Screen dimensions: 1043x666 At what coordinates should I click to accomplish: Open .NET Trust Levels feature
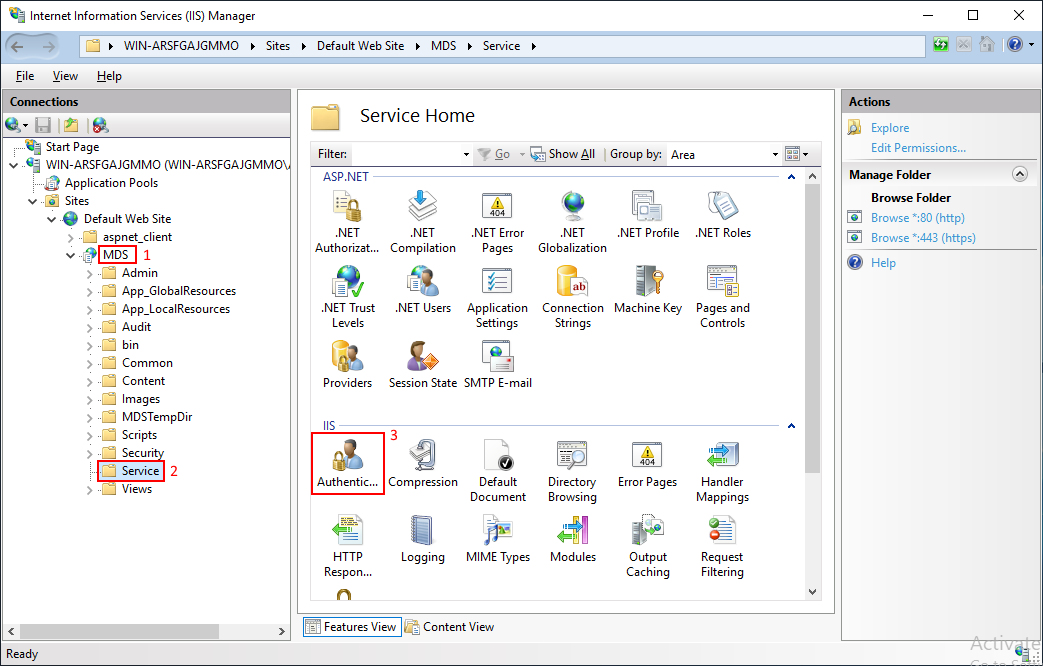pos(347,297)
